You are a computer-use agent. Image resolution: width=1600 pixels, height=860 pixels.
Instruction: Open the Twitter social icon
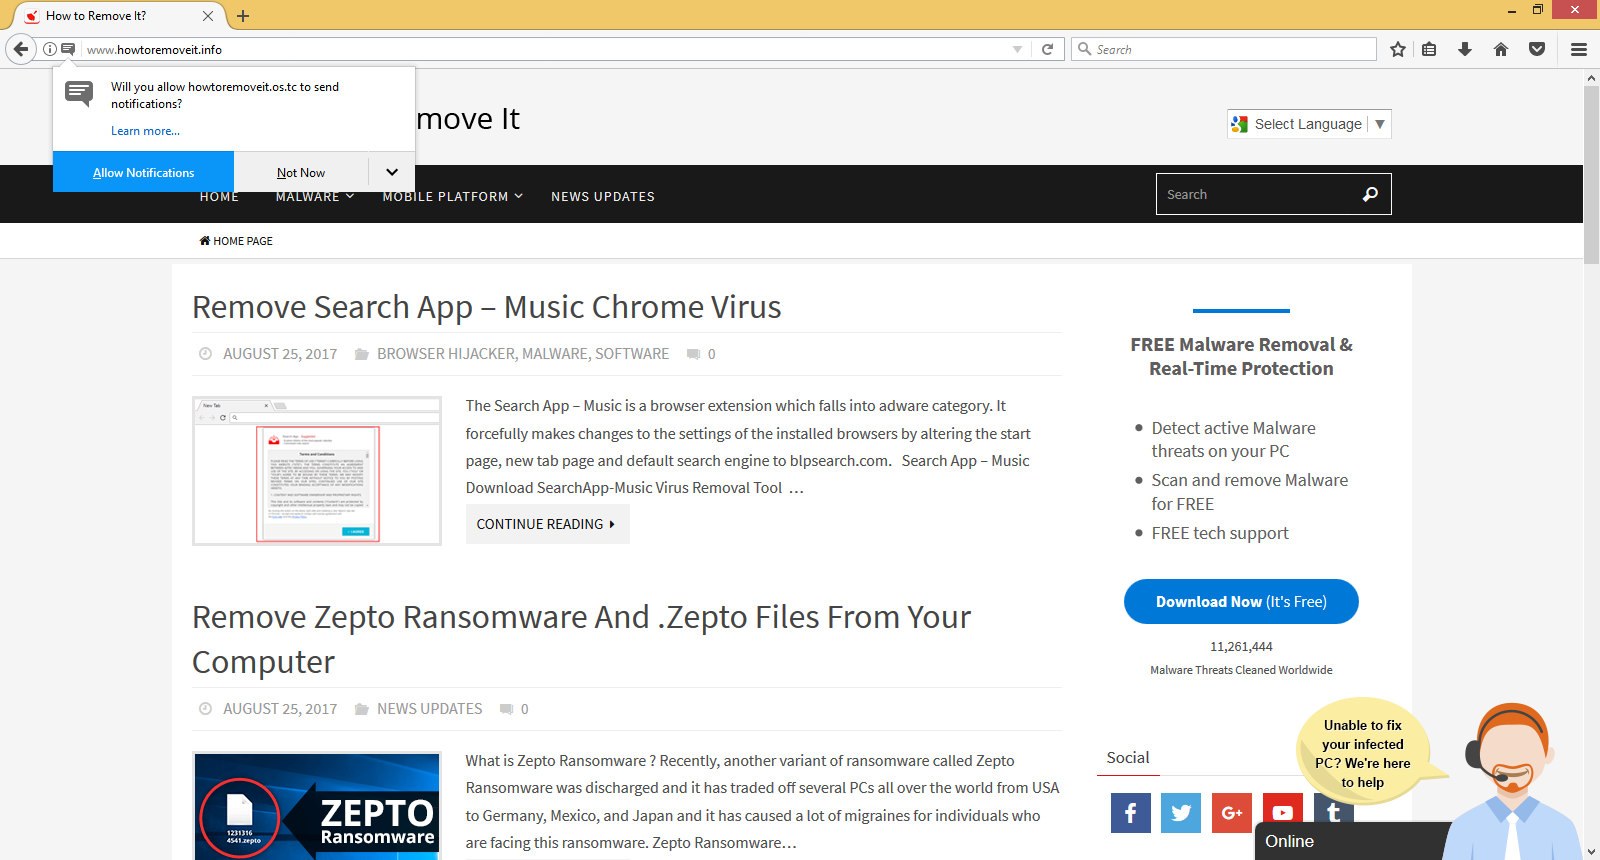1181,813
